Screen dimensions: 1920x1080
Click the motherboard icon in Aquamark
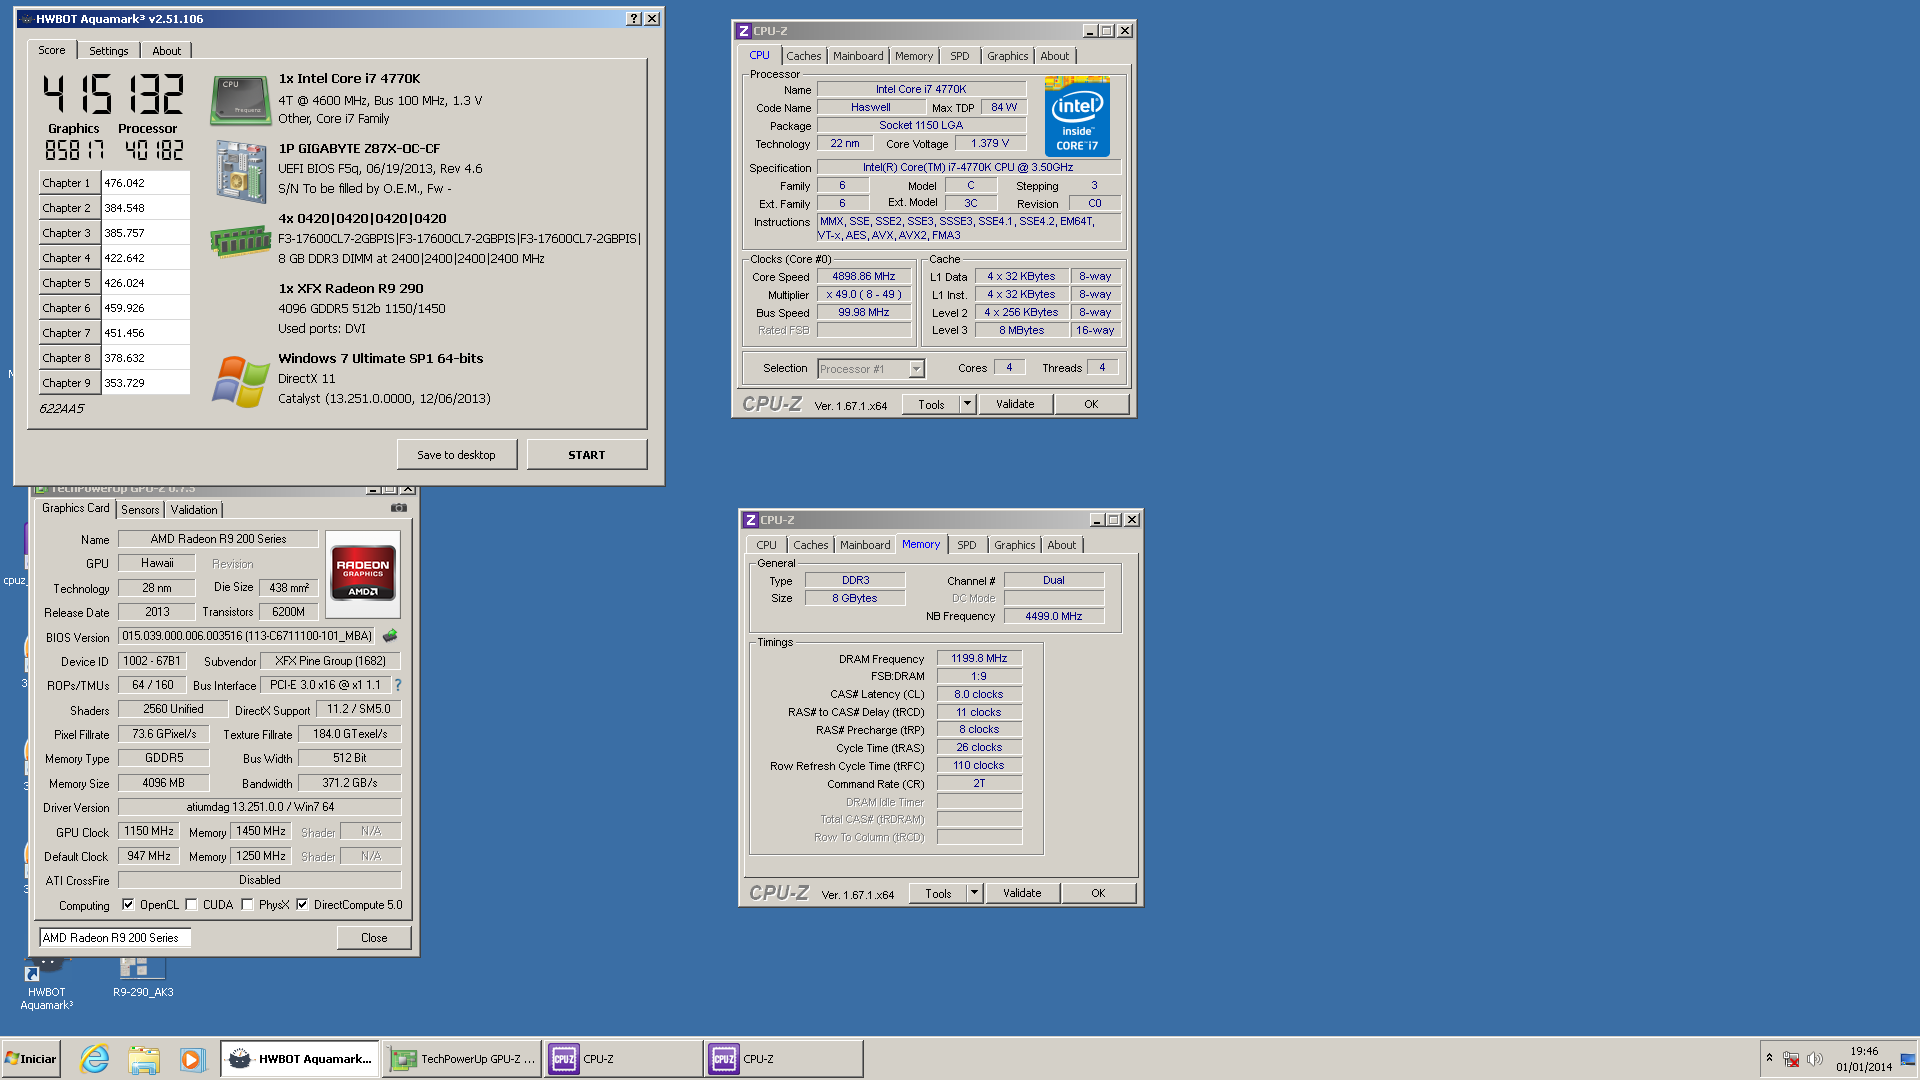[x=240, y=171]
